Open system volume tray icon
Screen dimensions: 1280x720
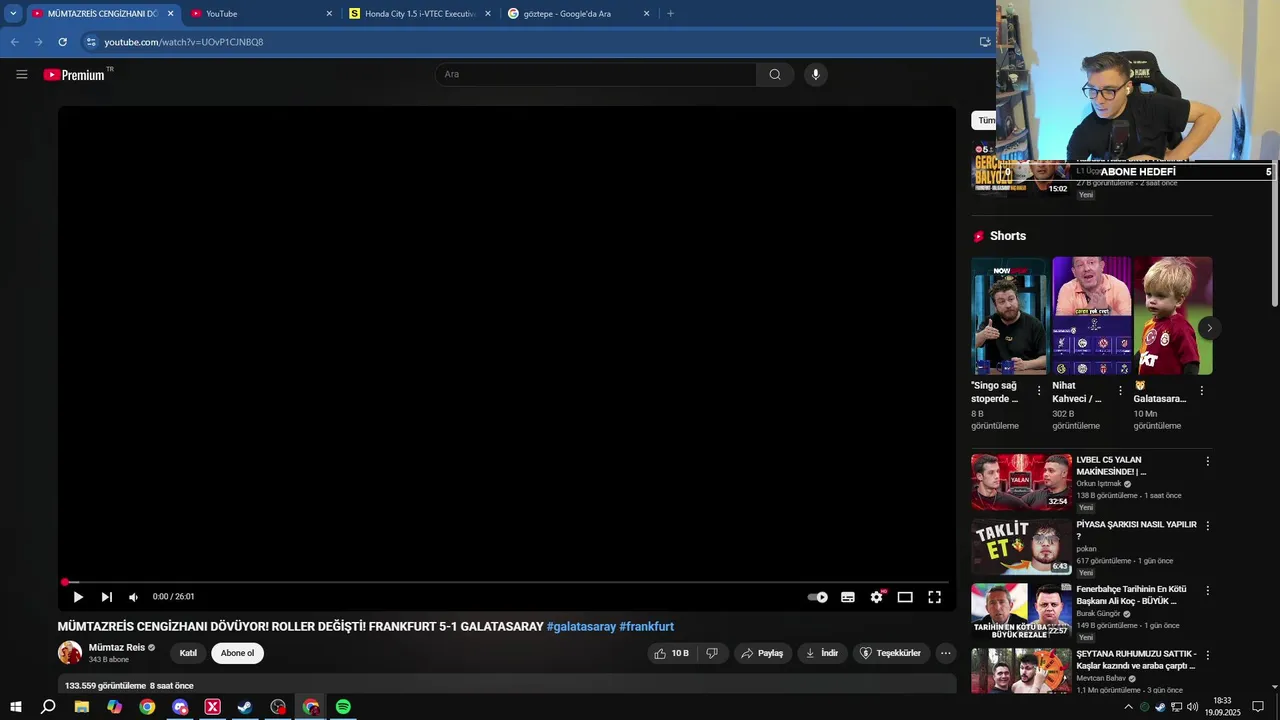[1192, 707]
